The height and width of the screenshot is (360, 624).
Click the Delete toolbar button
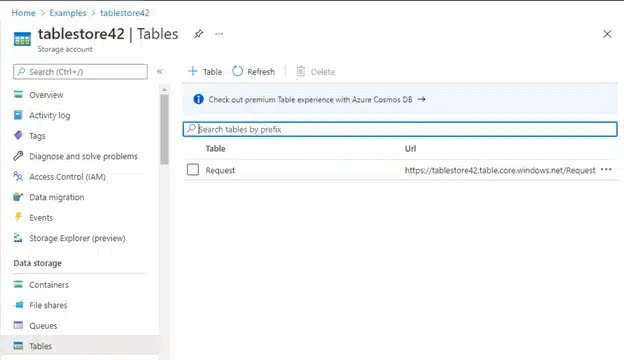[x=316, y=72]
